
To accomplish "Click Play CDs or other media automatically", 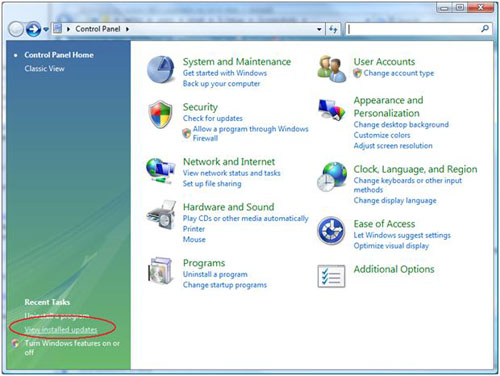I will pyautogui.click(x=245, y=218).
